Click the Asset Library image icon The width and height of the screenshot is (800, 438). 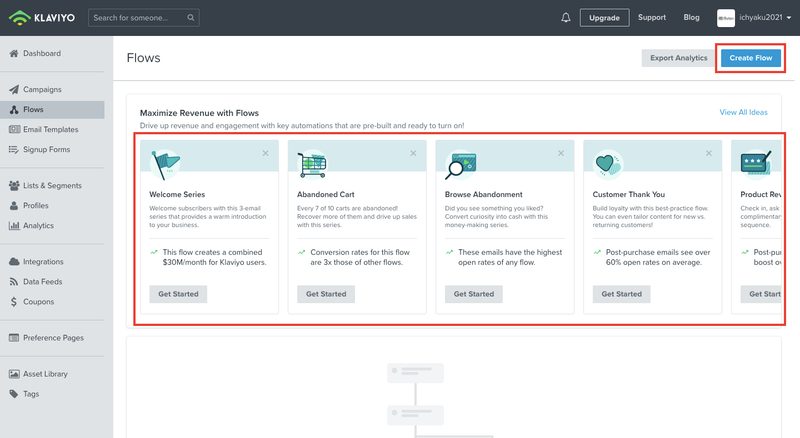(x=14, y=374)
